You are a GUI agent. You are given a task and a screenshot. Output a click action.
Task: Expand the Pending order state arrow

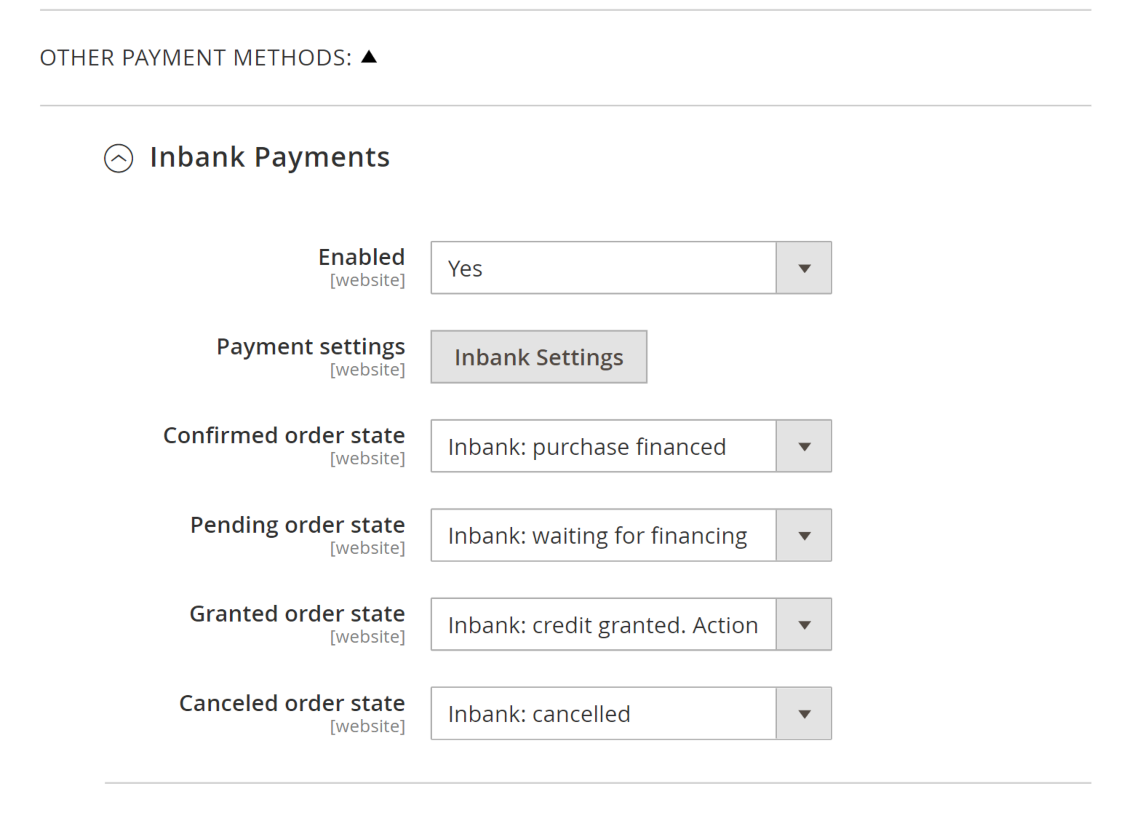[804, 535]
